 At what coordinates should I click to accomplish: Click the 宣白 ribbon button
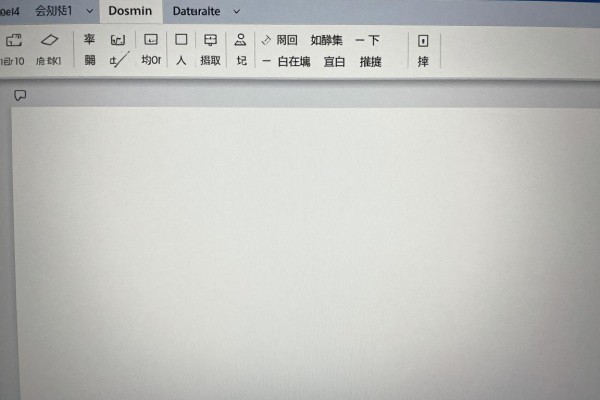tap(334, 61)
